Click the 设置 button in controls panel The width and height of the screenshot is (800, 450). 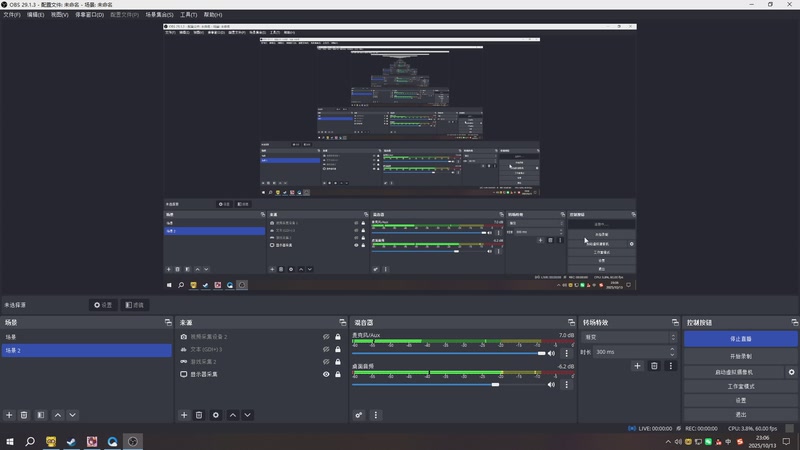point(741,401)
